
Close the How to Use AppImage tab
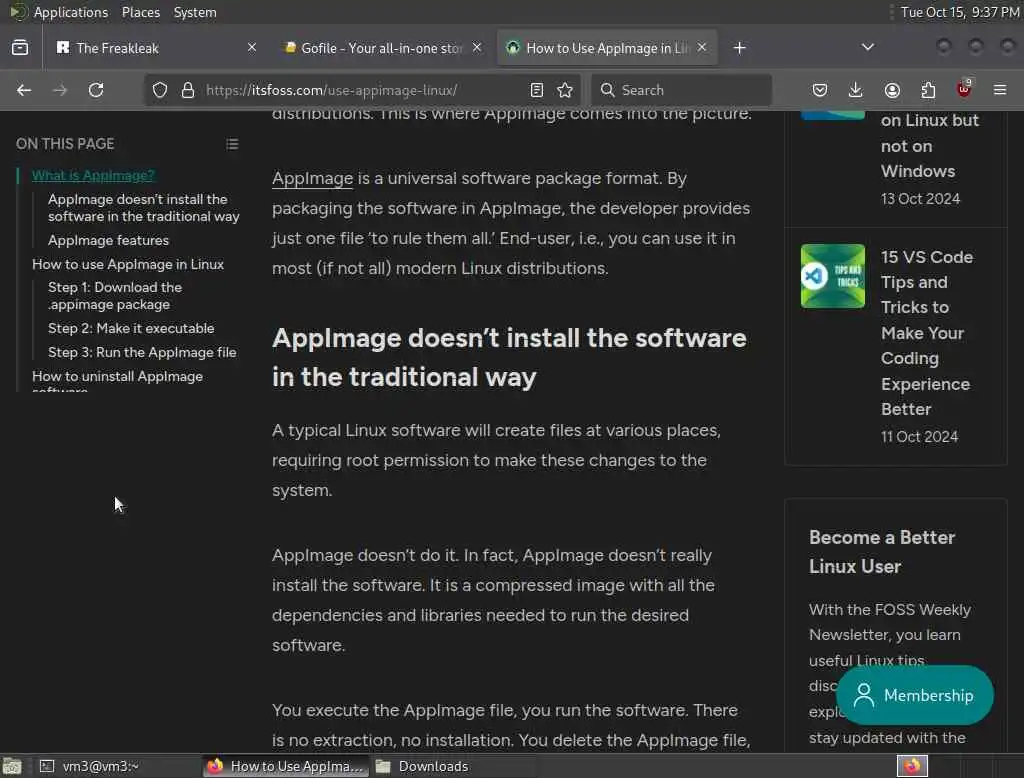pos(702,47)
